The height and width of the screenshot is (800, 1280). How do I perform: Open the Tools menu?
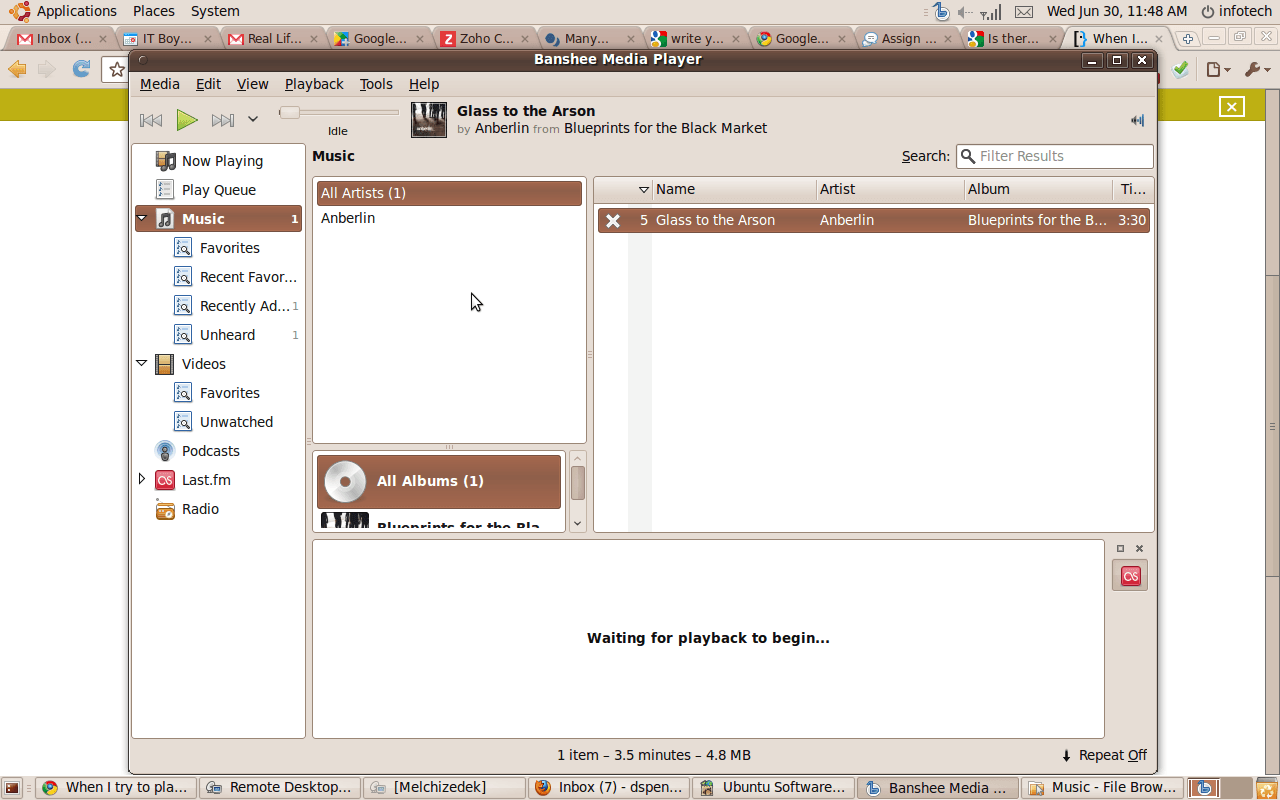[376, 84]
